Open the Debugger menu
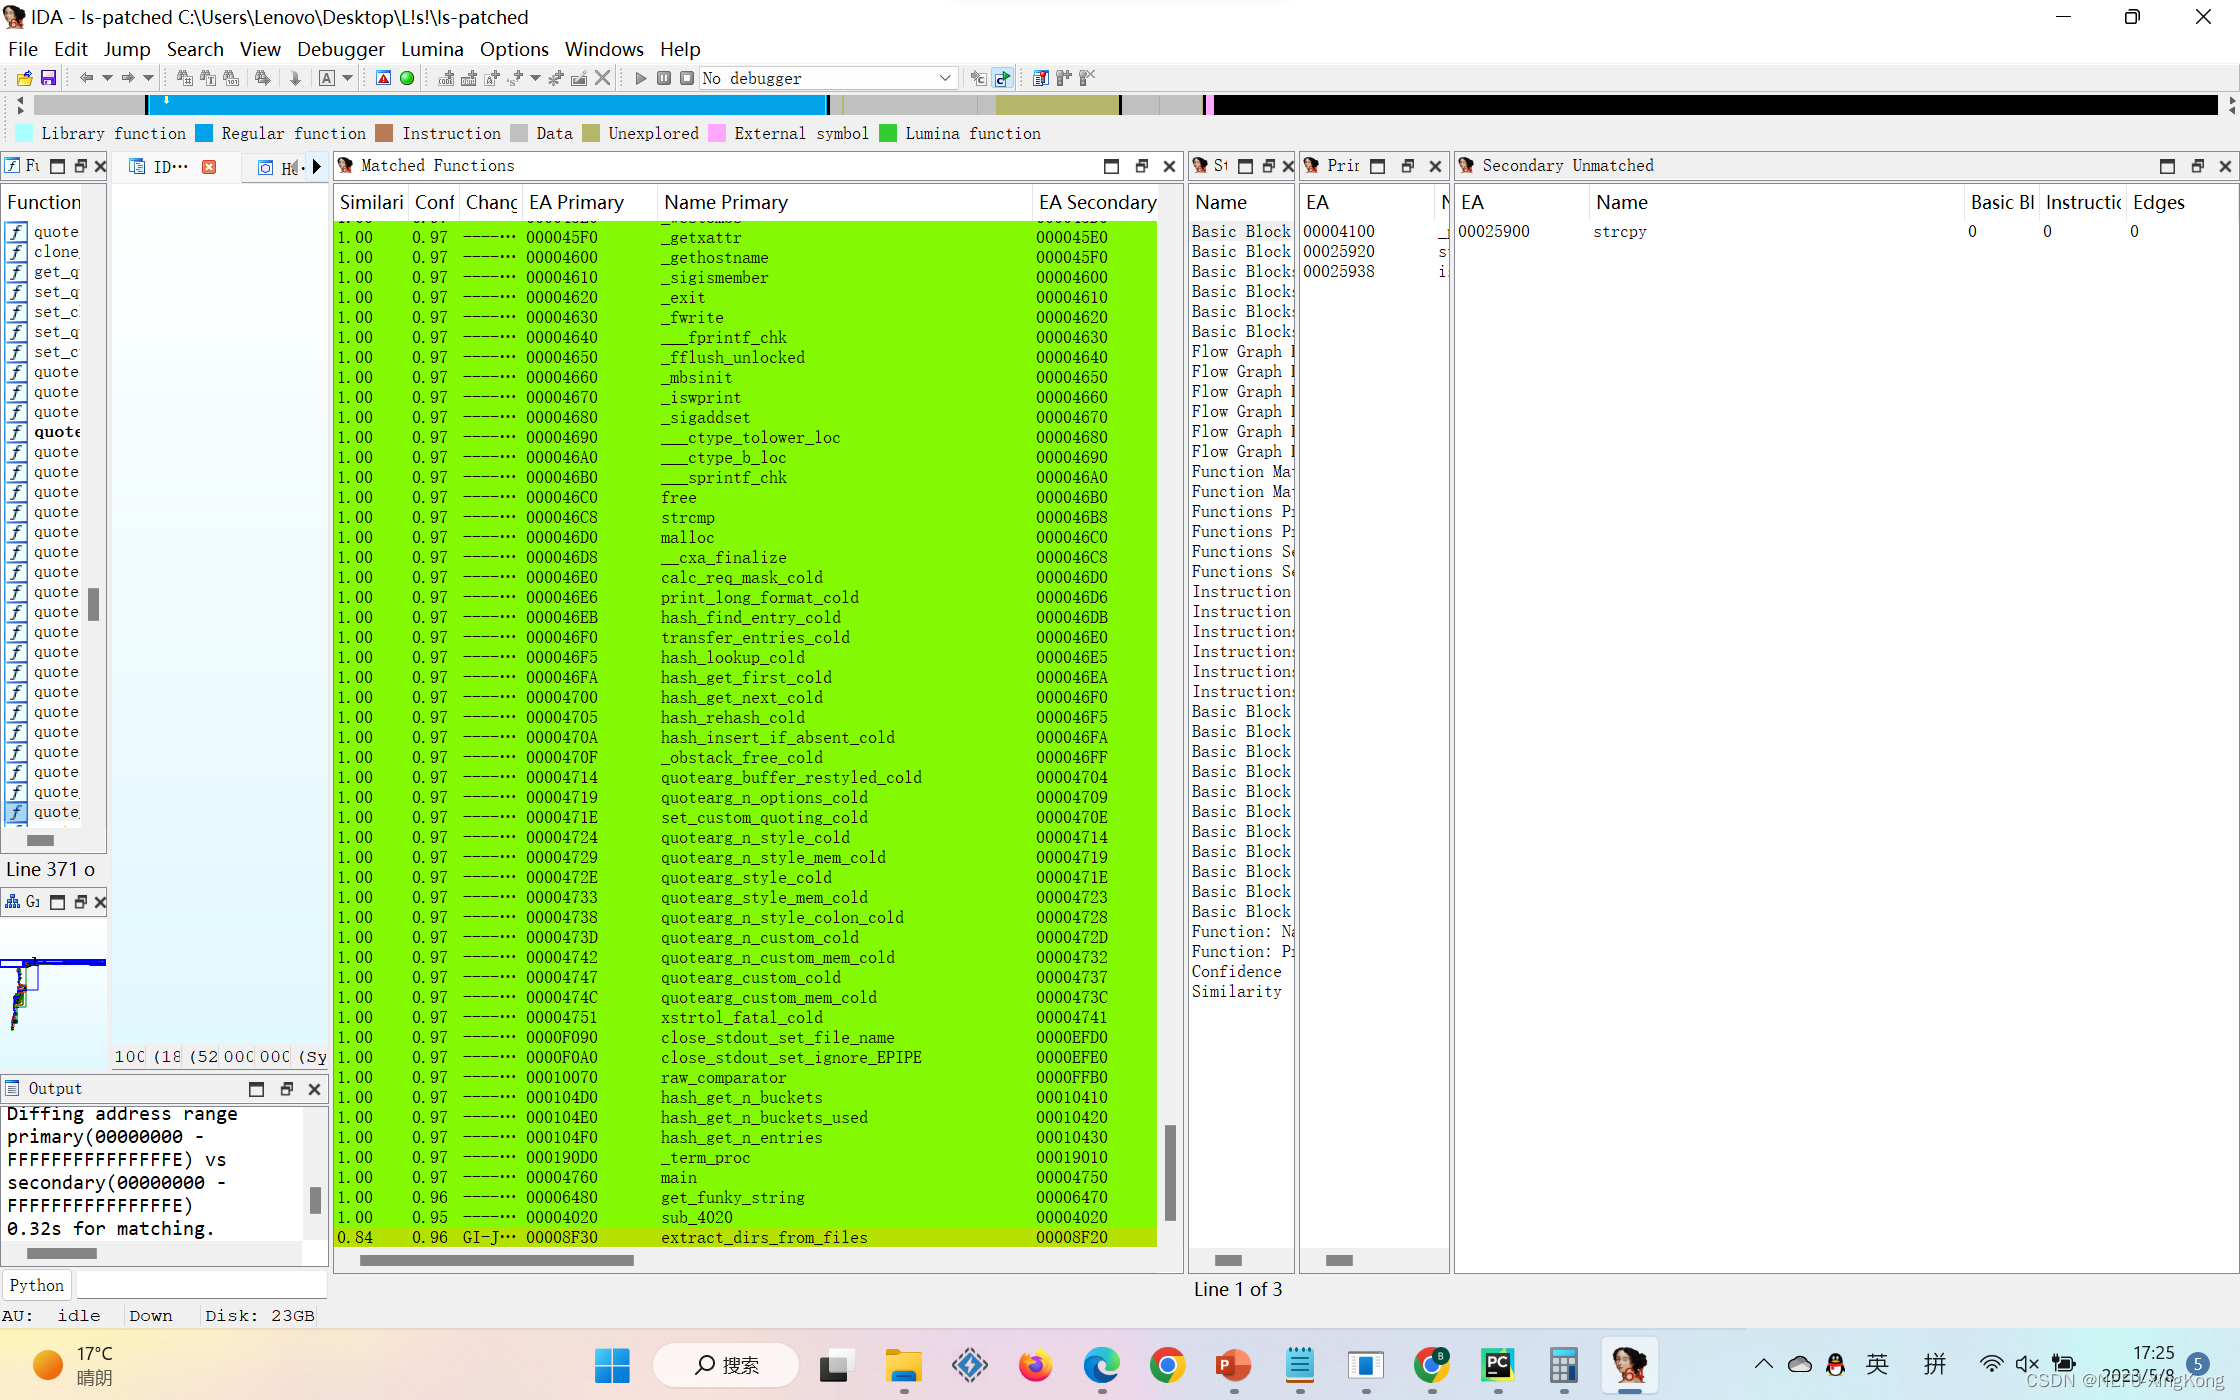This screenshot has height=1400, width=2240. click(340, 49)
